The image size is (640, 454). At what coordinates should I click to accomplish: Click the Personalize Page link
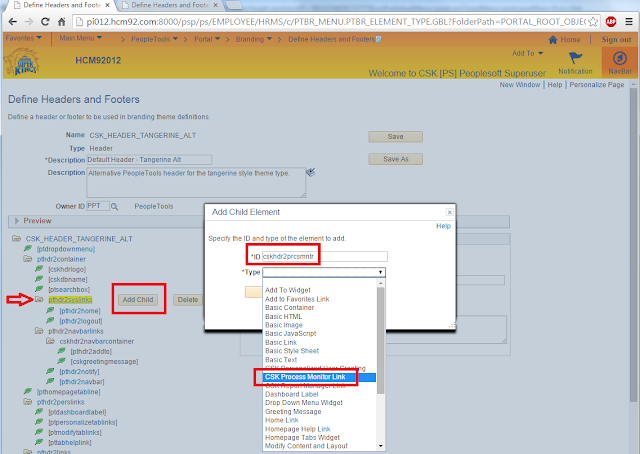pyautogui.click(x=597, y=85)
